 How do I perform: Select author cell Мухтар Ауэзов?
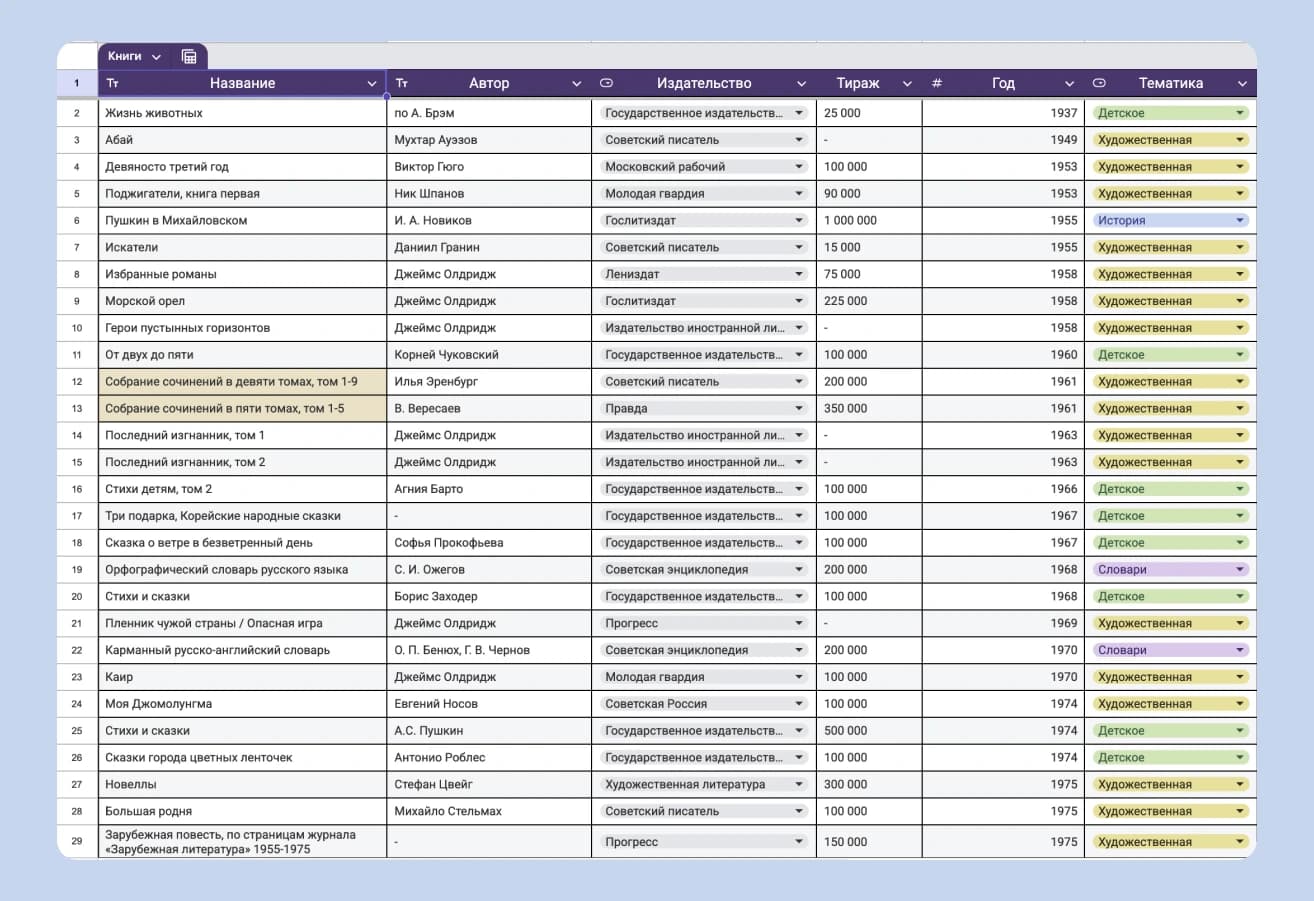[489, 140]
